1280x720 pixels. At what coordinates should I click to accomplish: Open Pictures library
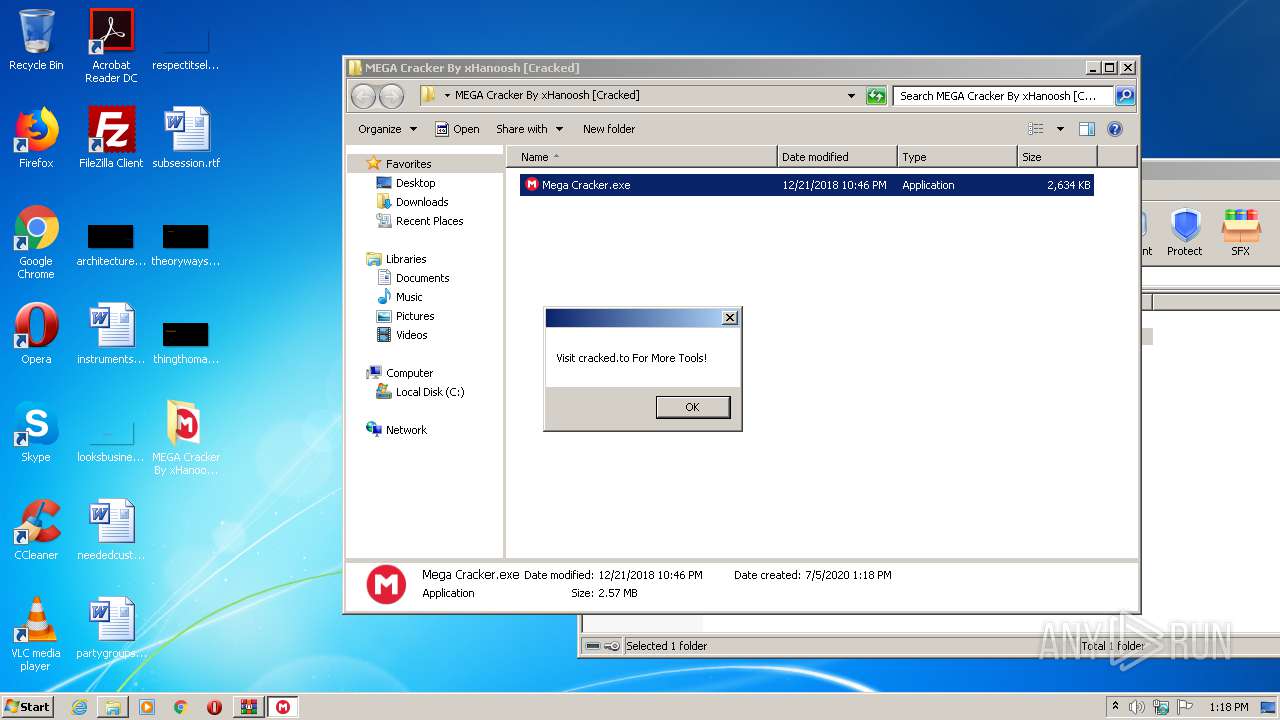(x=414, y=316)
